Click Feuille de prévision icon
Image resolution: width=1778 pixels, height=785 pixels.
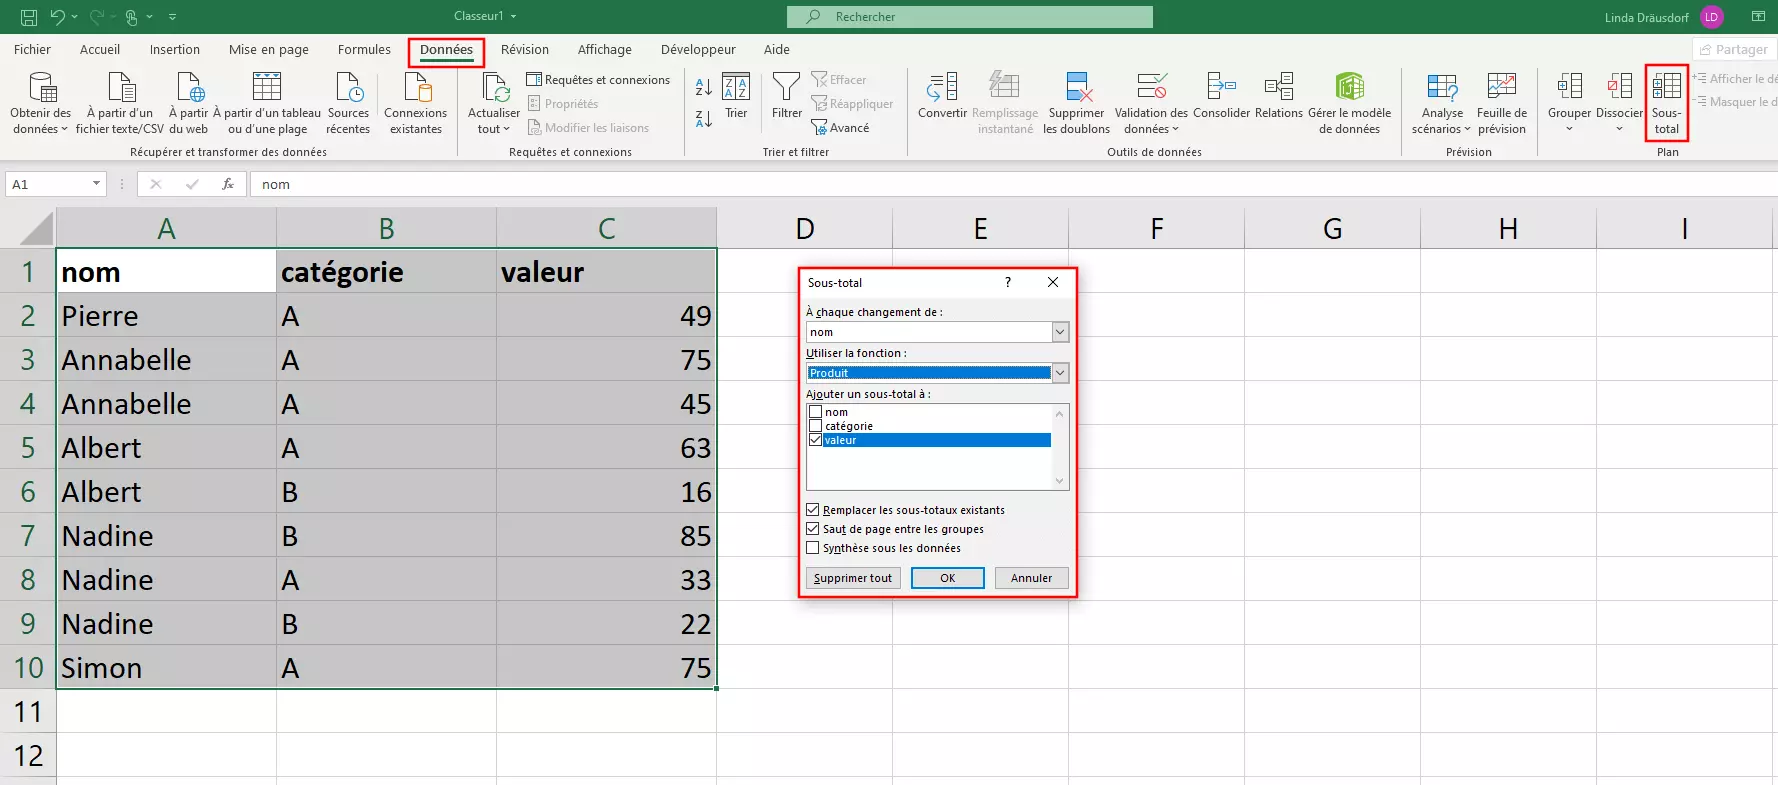pos(1501,87)
